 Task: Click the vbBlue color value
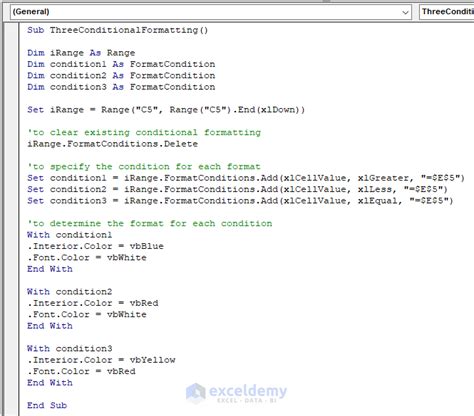point(147,246)
